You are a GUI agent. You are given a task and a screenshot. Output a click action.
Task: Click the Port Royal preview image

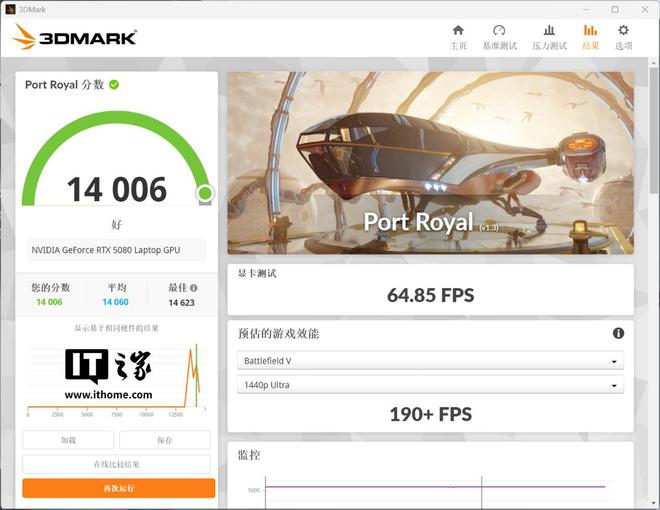point(430,163)
